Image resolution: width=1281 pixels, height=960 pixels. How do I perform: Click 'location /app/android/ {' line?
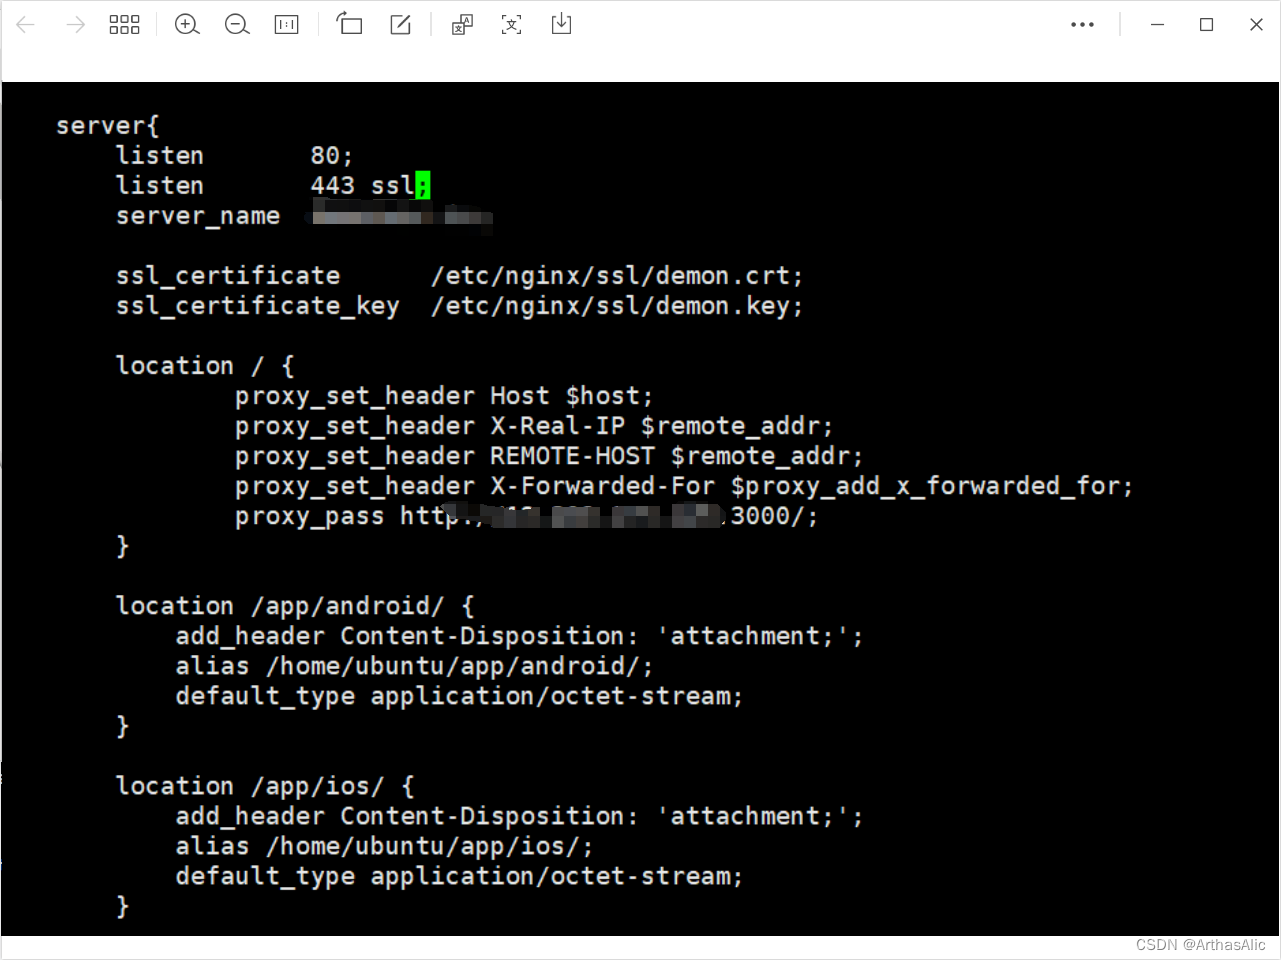[x=295, y=606]
